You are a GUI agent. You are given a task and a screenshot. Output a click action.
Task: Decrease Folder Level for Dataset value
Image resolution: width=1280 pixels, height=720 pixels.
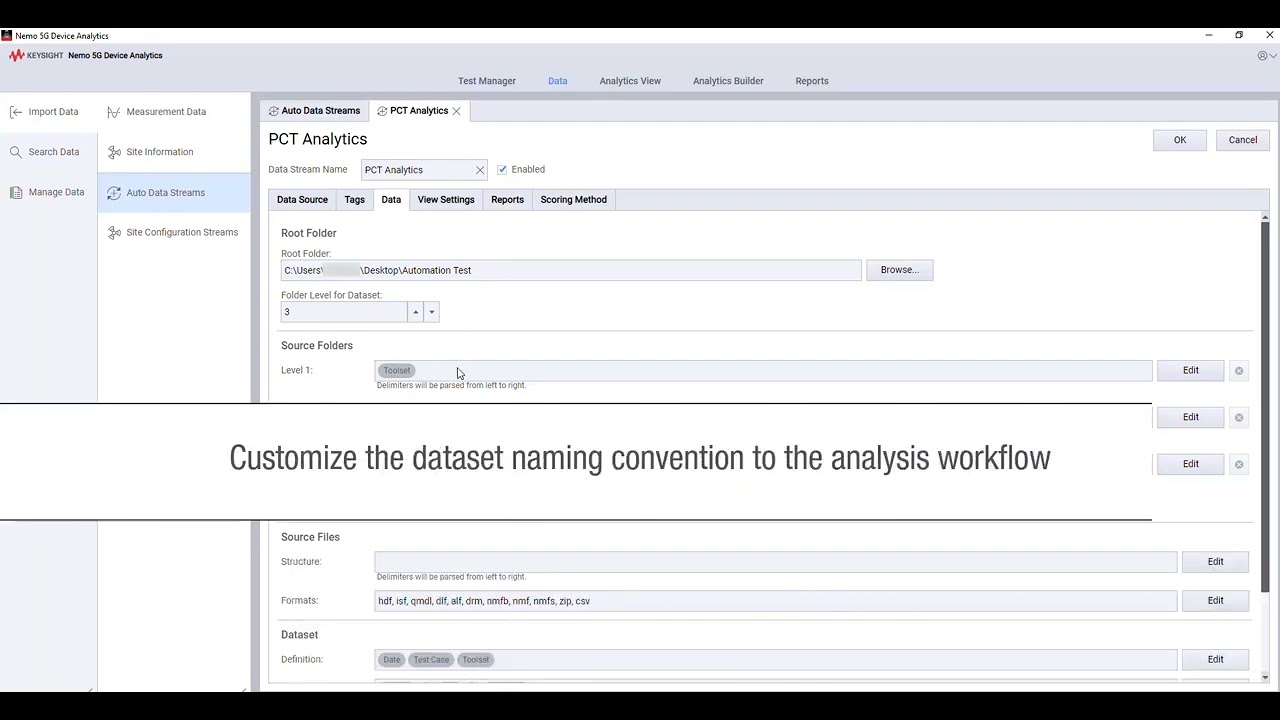coord(432,313)
